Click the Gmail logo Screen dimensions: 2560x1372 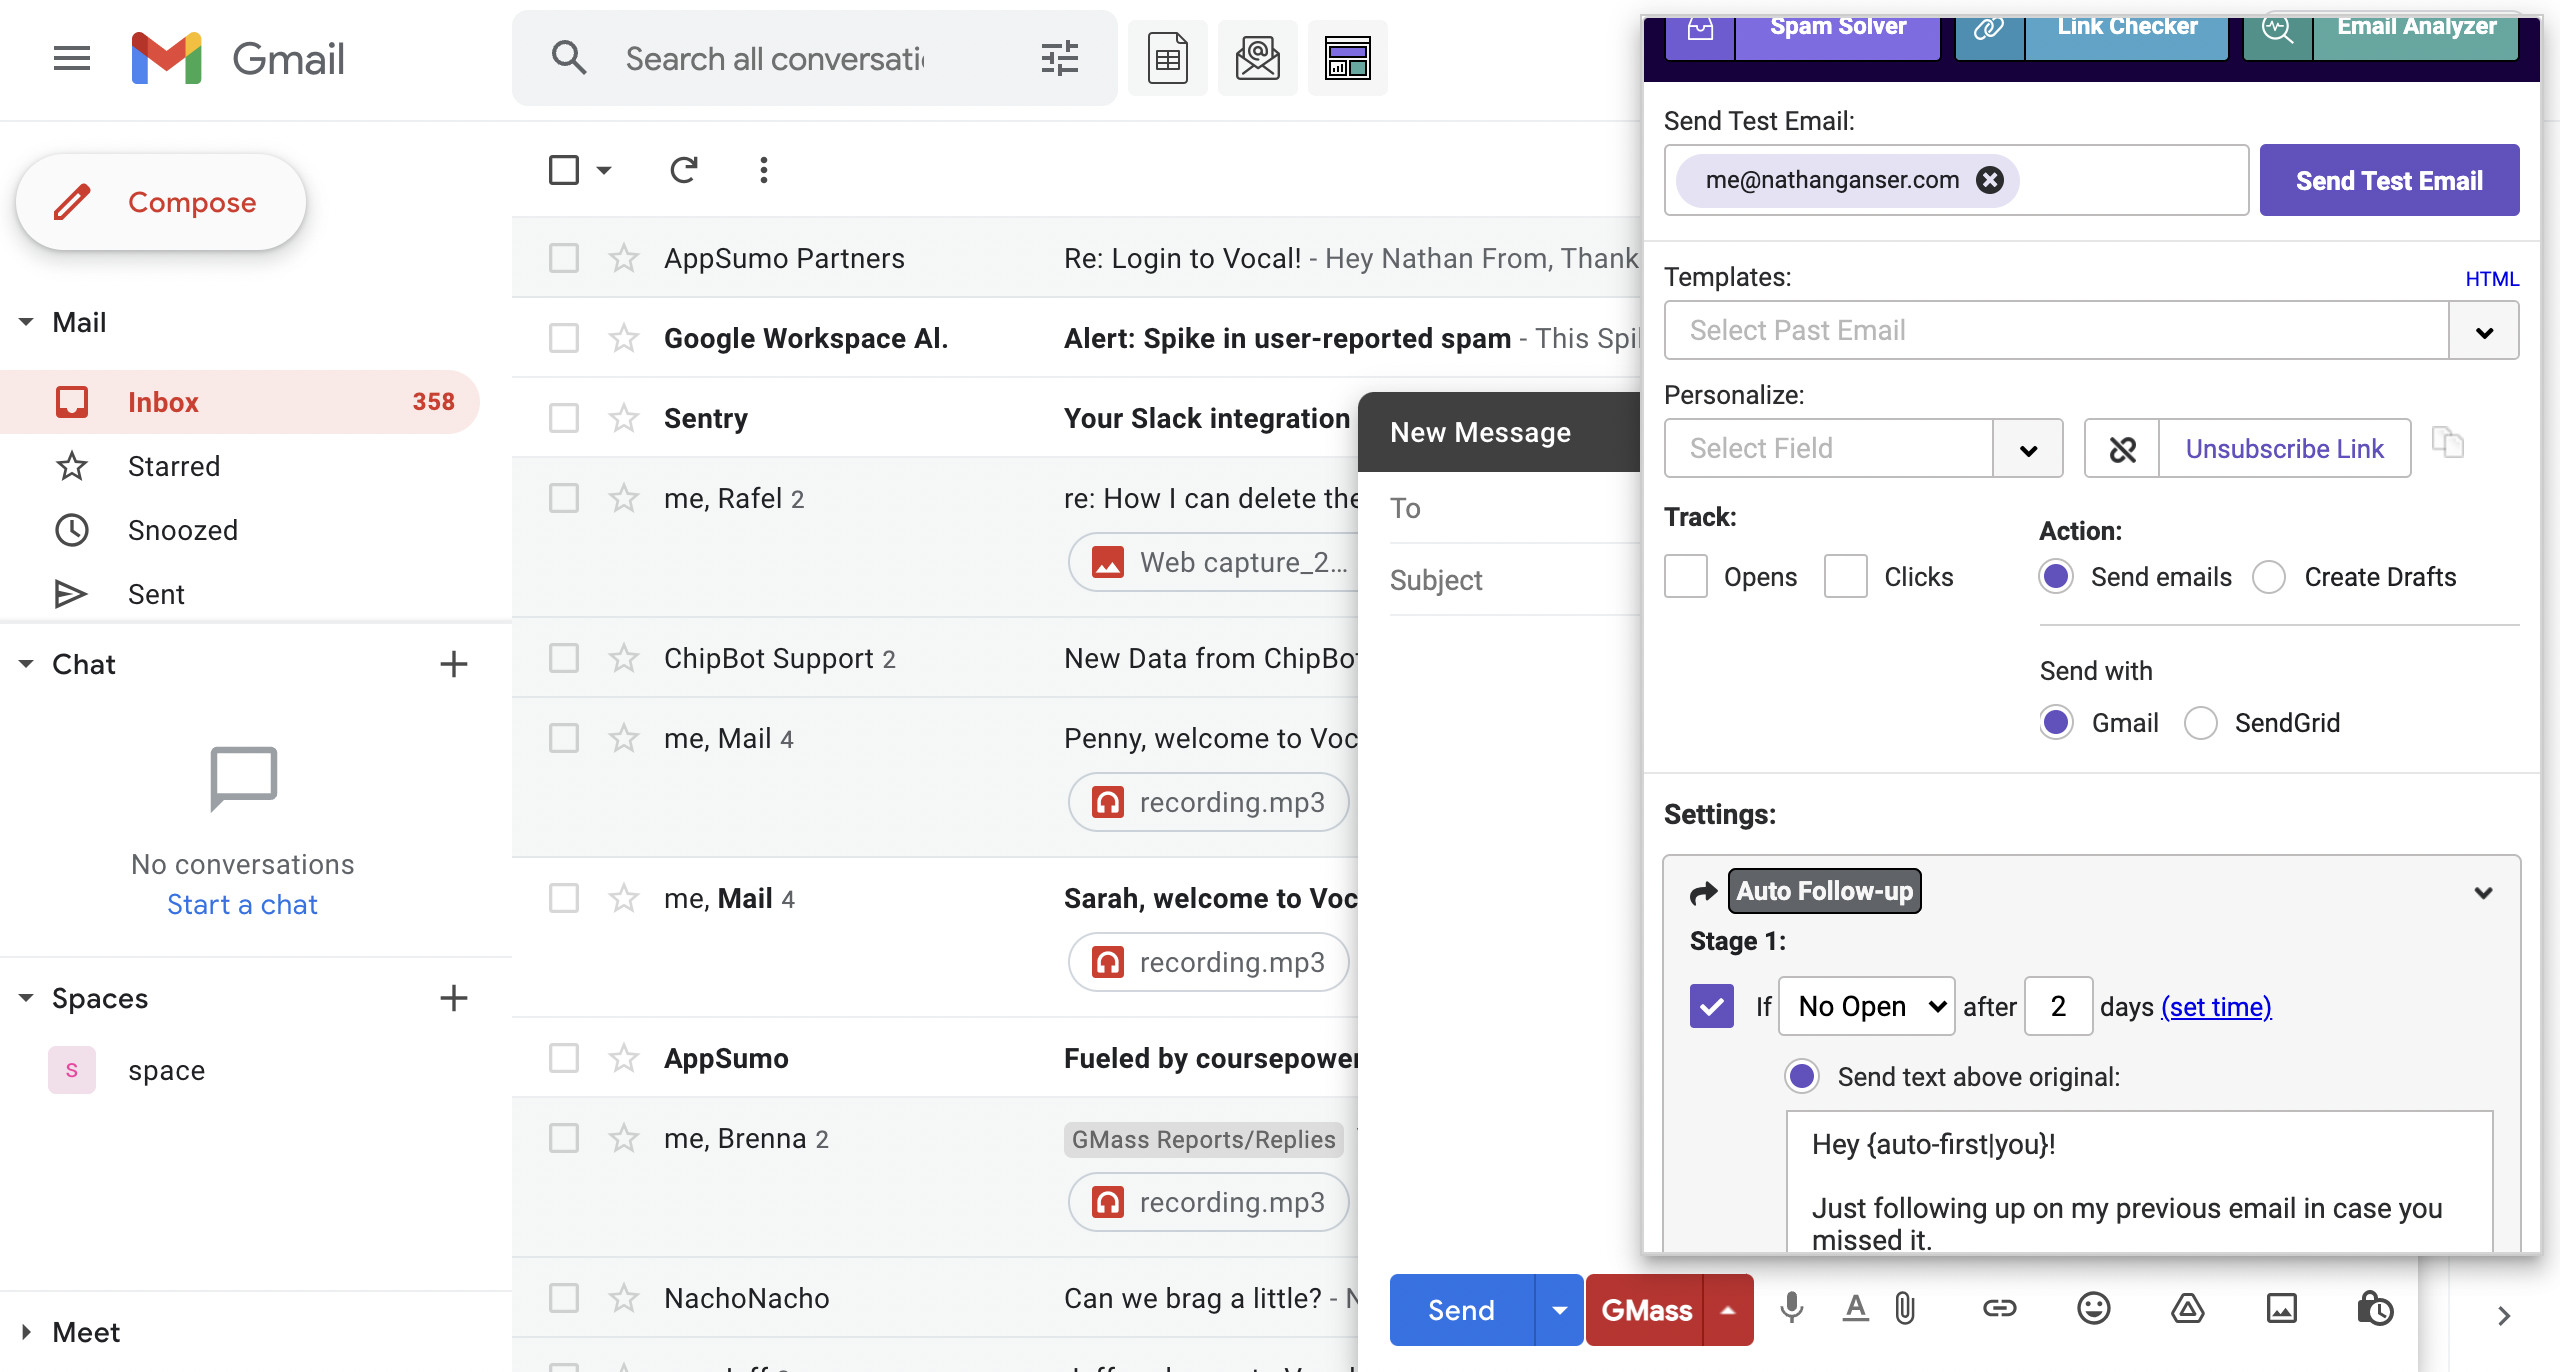[x=238, y=58]
